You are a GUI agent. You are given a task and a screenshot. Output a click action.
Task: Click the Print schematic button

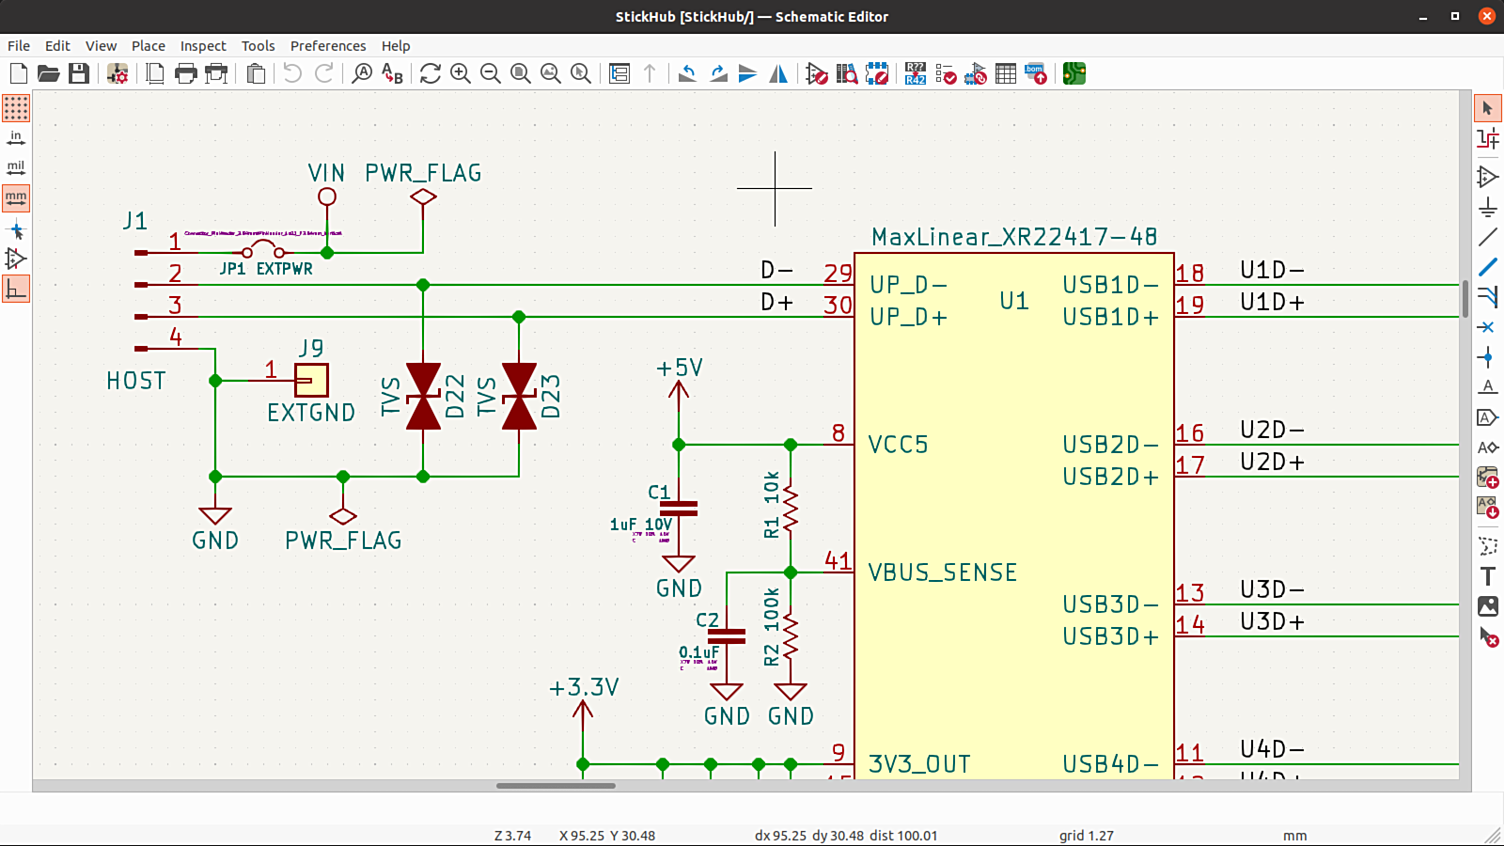185,74
